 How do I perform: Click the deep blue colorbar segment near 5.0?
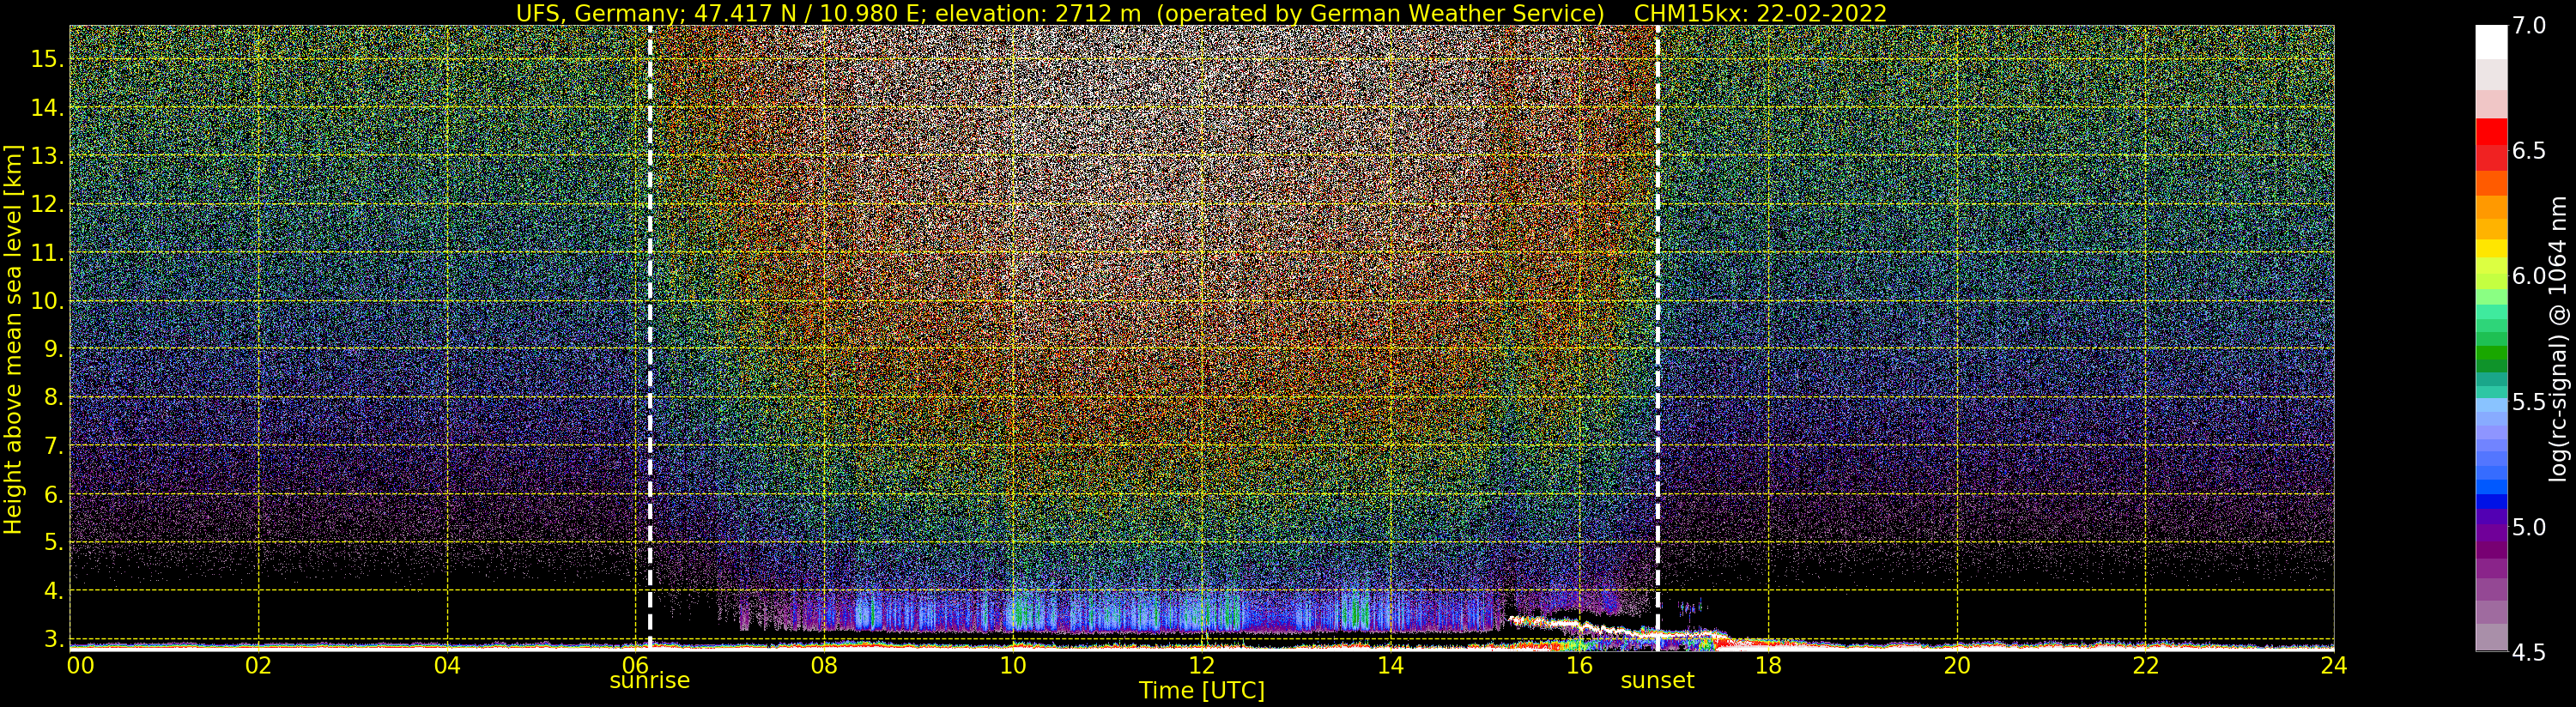point(2490,502)
